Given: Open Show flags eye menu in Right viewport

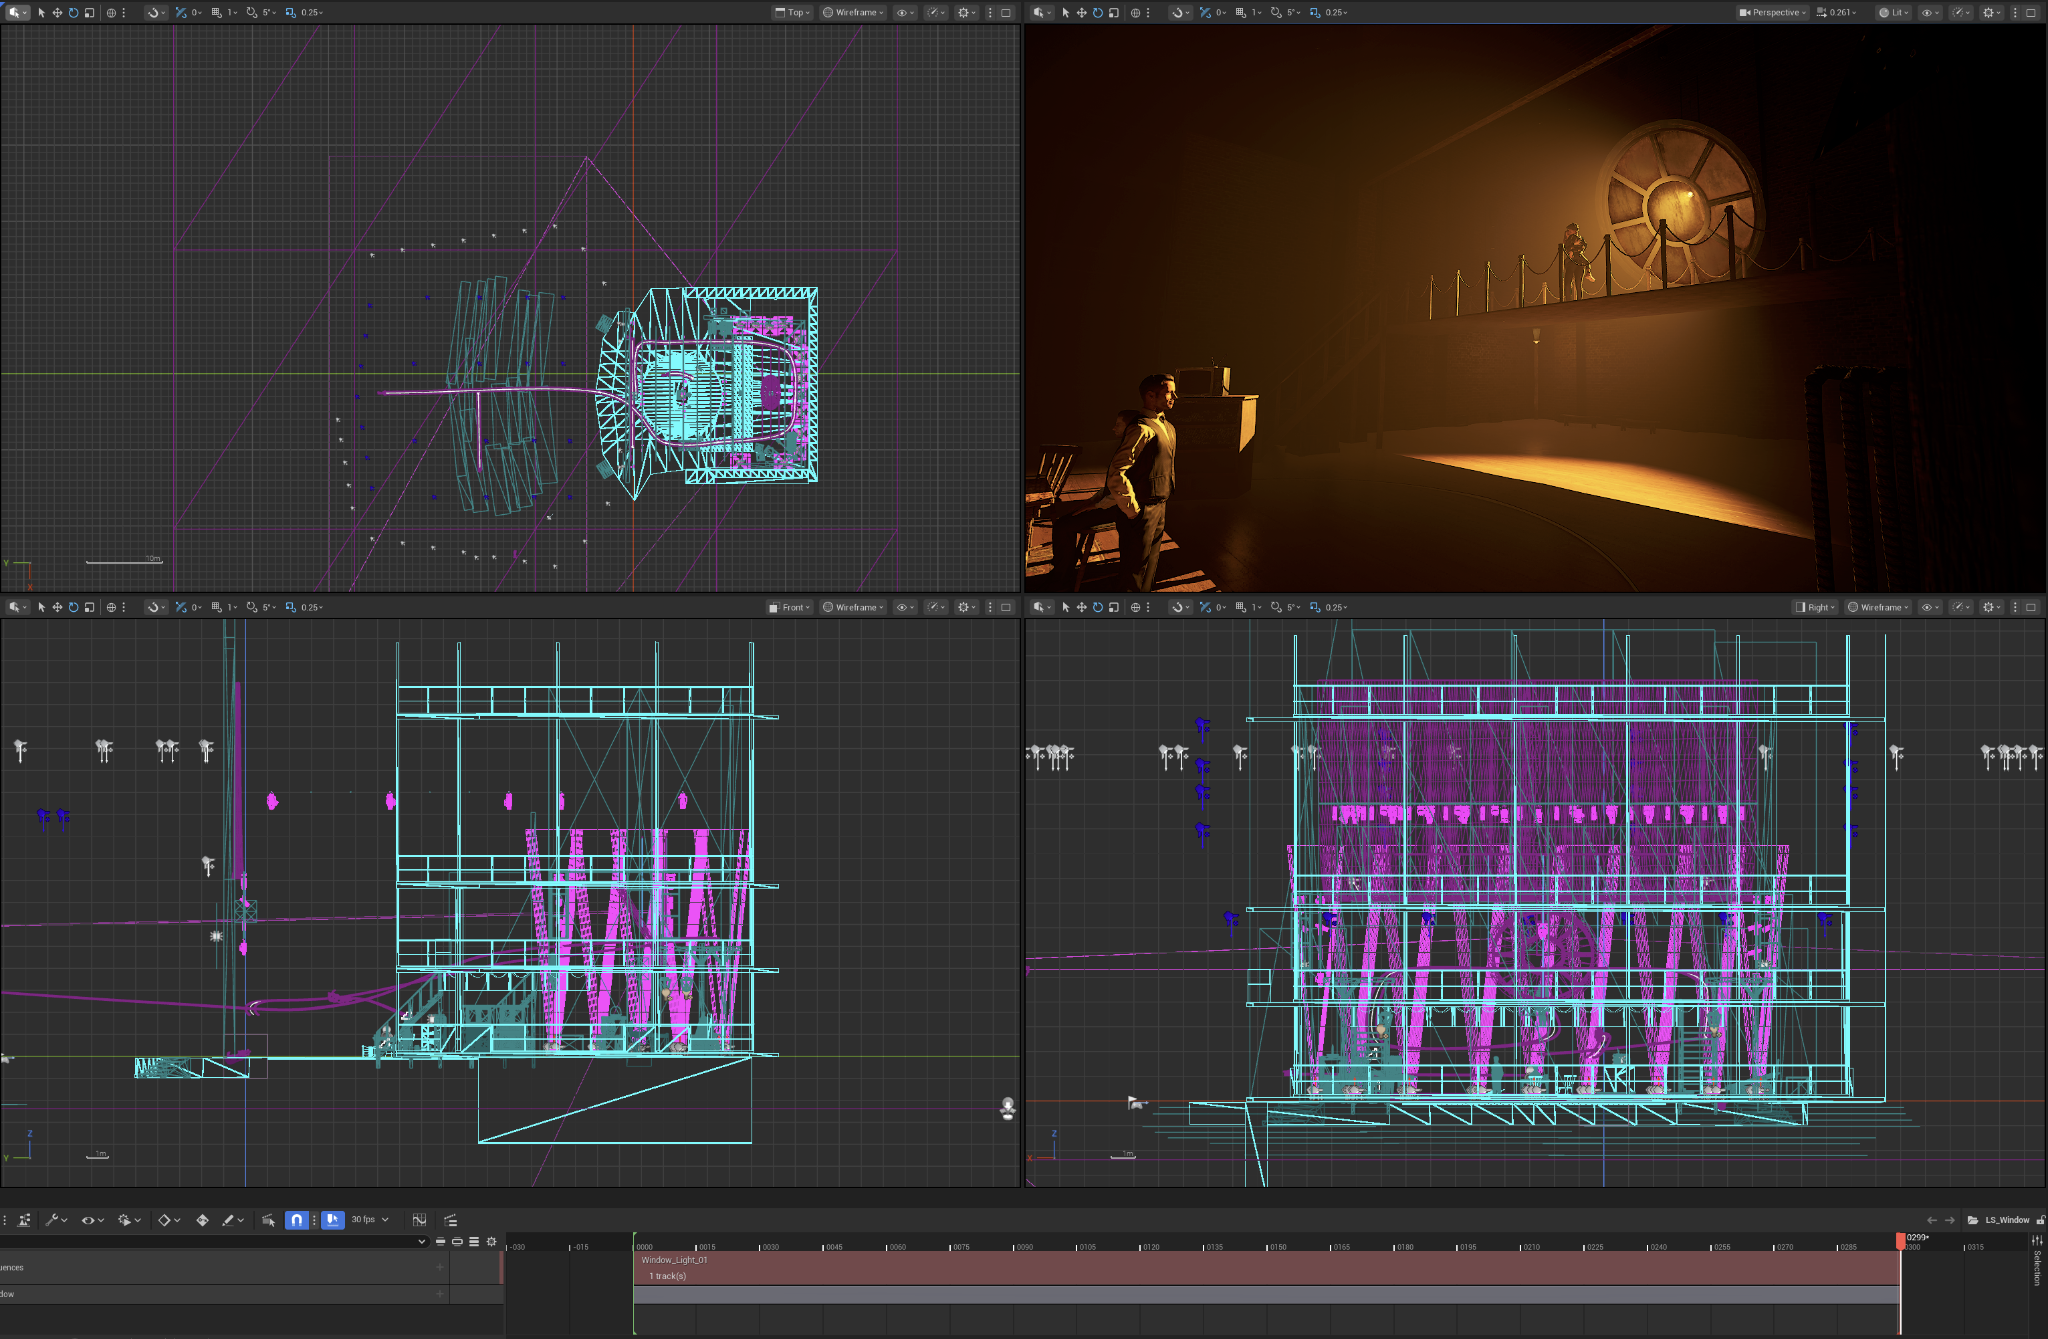Looking at the screenshot, I should coord(1929,607).
